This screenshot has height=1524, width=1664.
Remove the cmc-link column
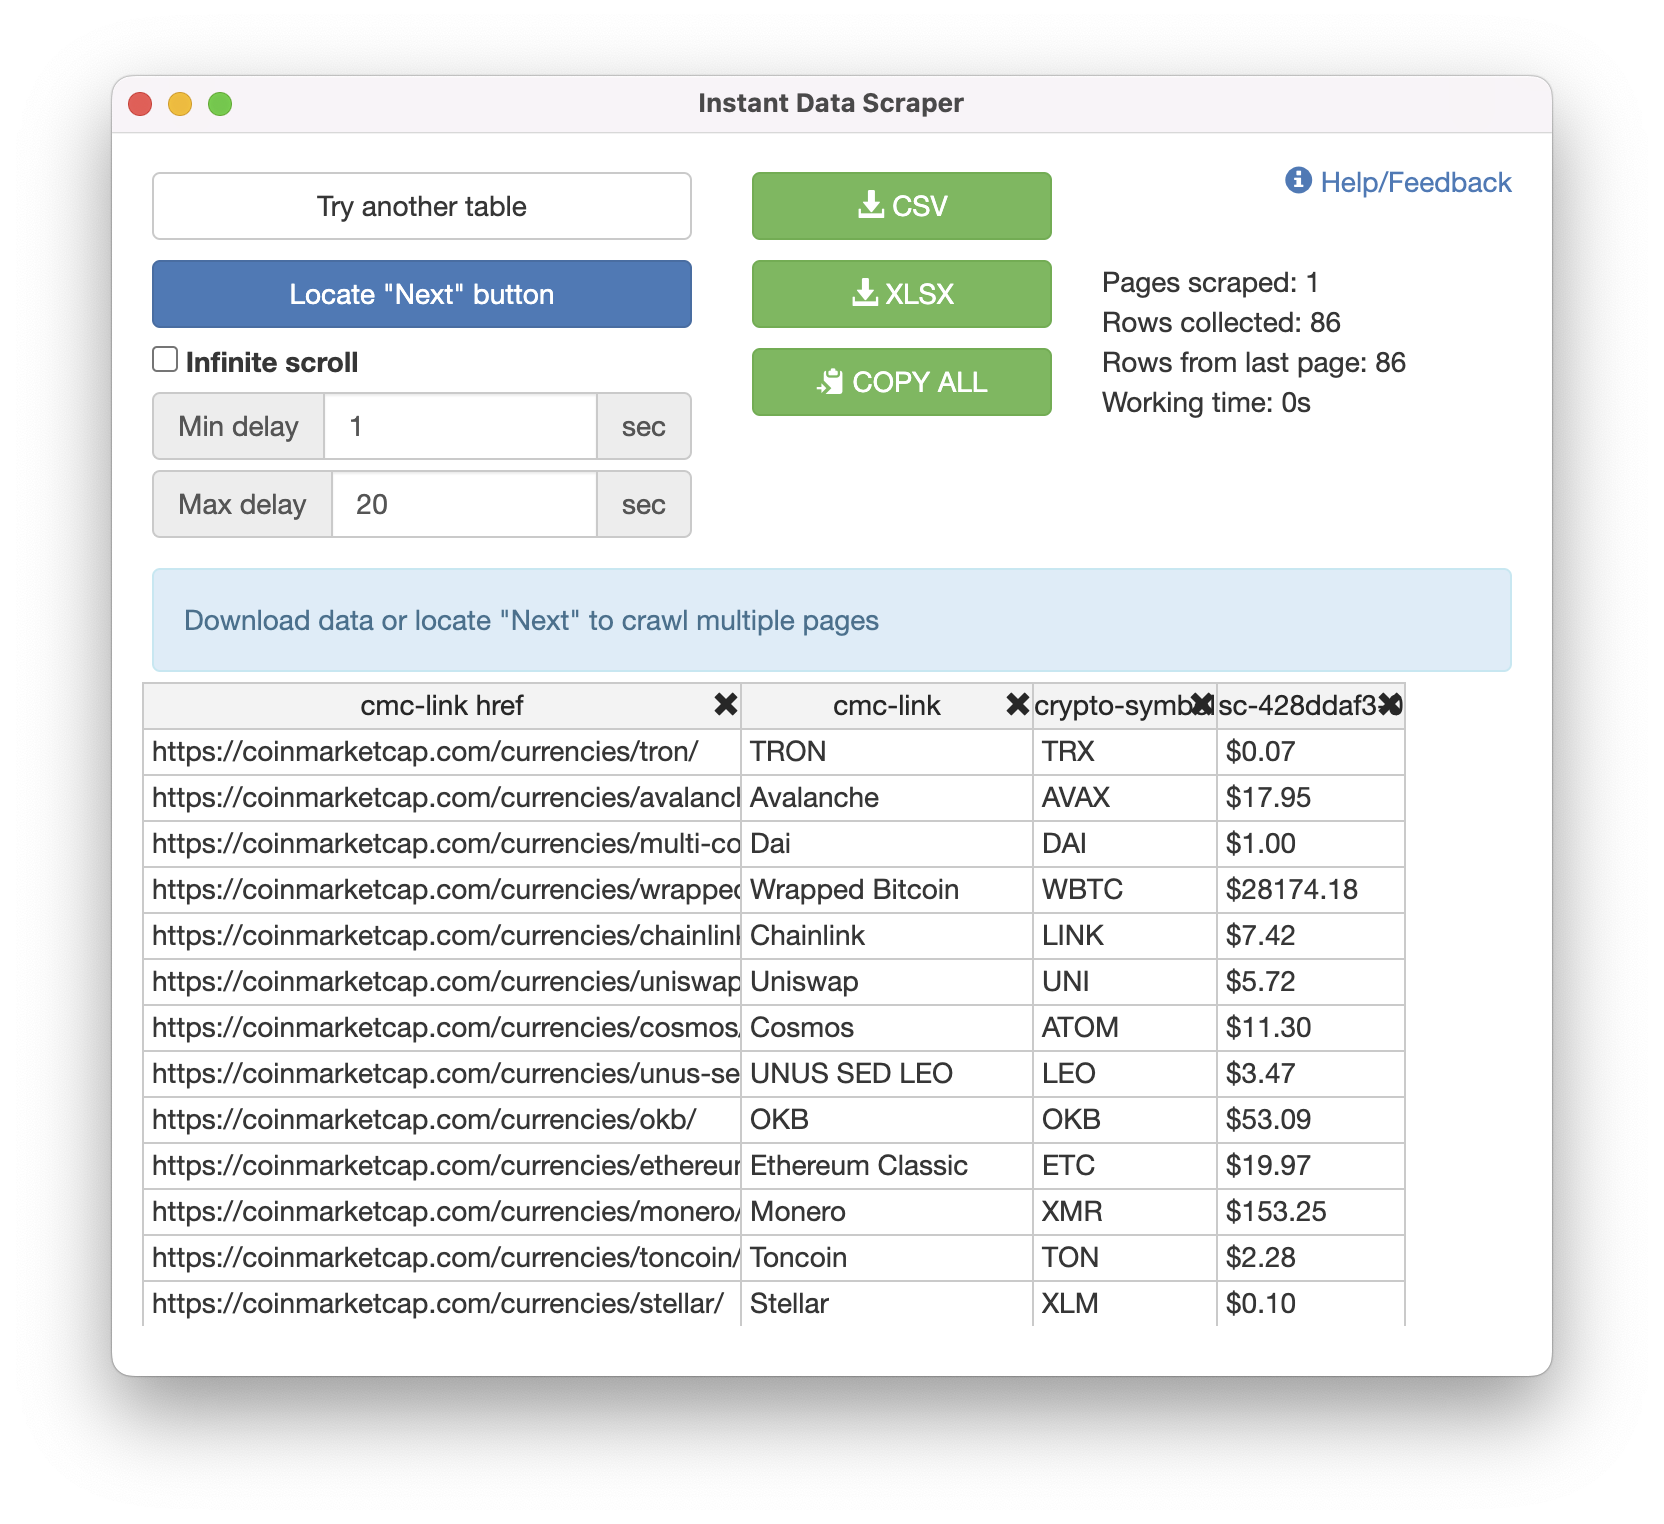coord(1017,705)
